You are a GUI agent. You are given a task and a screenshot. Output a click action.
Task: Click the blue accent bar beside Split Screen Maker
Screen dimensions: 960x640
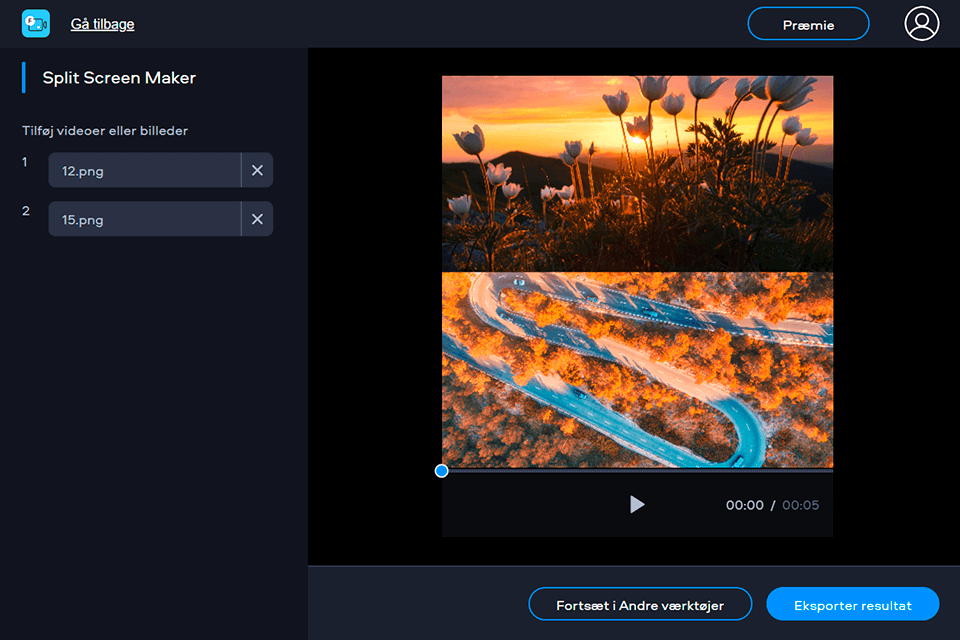[25, 77]
